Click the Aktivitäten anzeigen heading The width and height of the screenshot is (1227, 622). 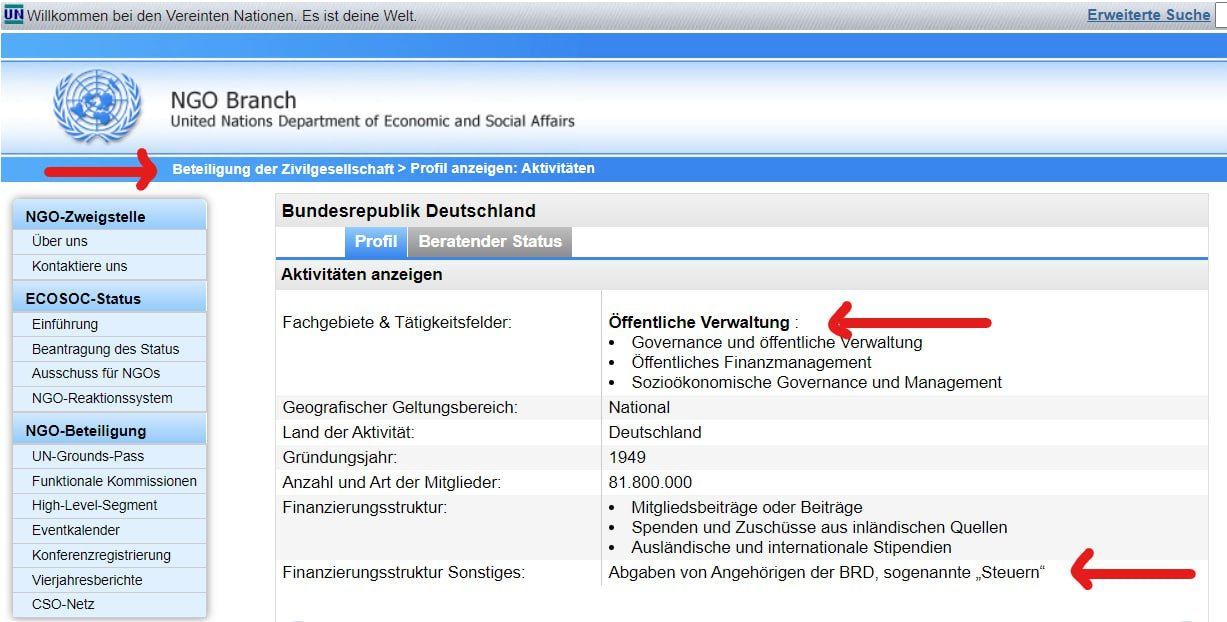362,274
